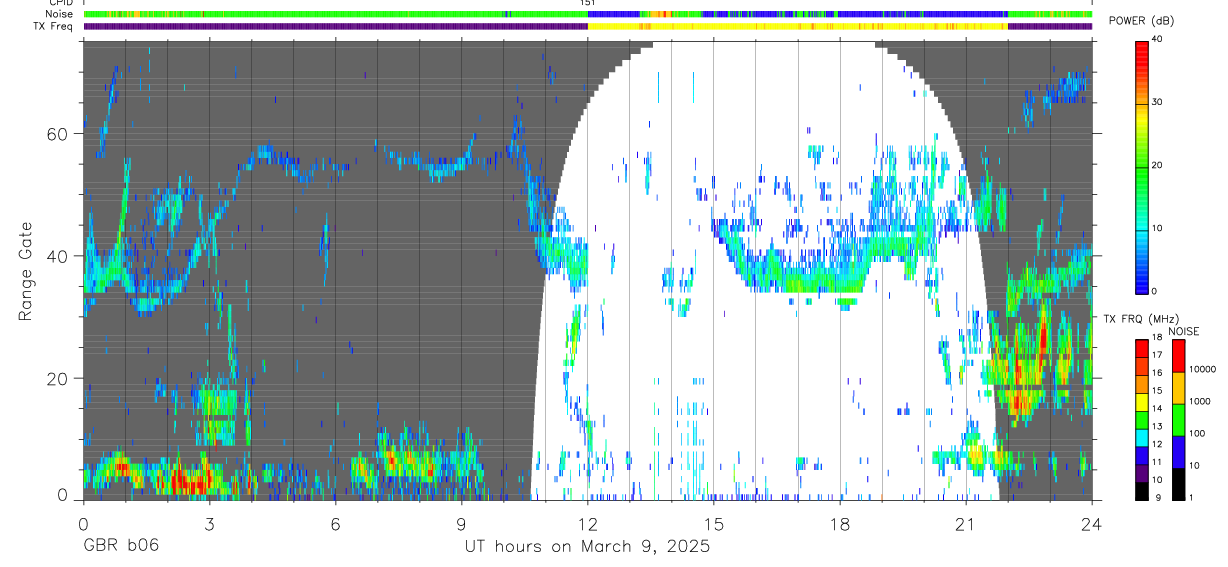1228x567 pixels.
Task: Click the '30' label on the POWER colorbar
Action: 1158,103
